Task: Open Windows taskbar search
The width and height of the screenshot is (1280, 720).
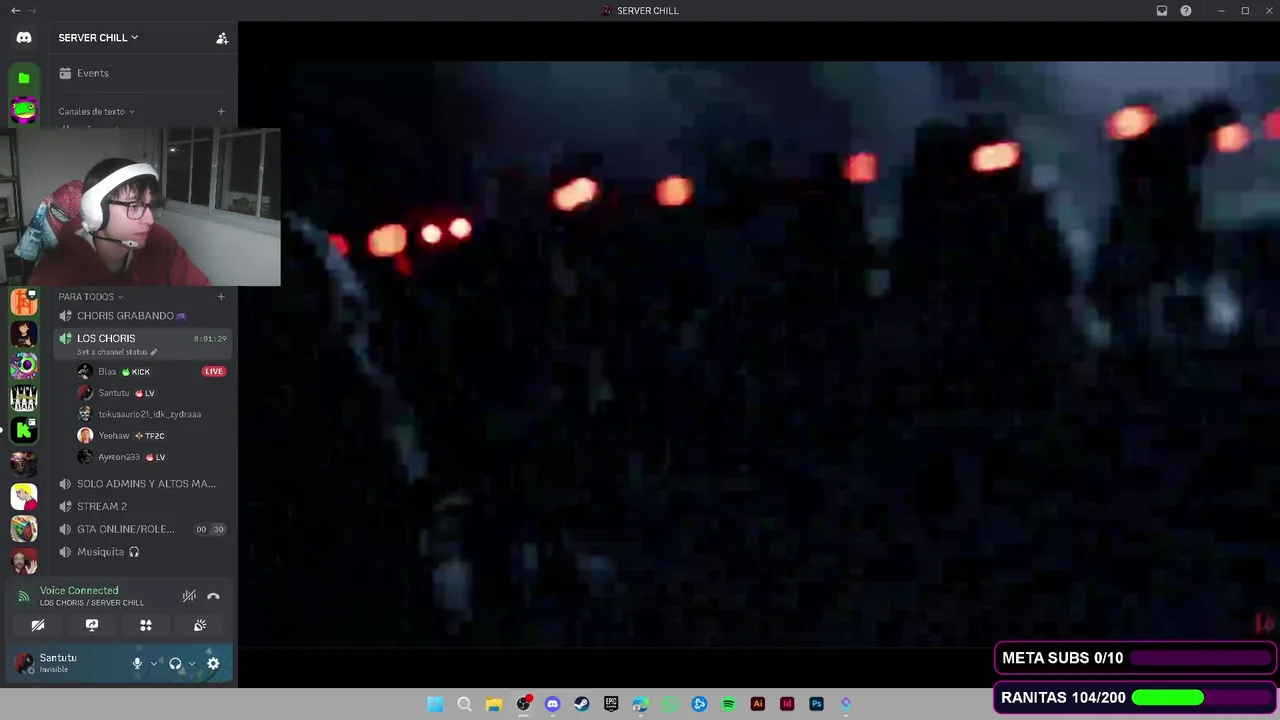Action: [x=464, y=704]
